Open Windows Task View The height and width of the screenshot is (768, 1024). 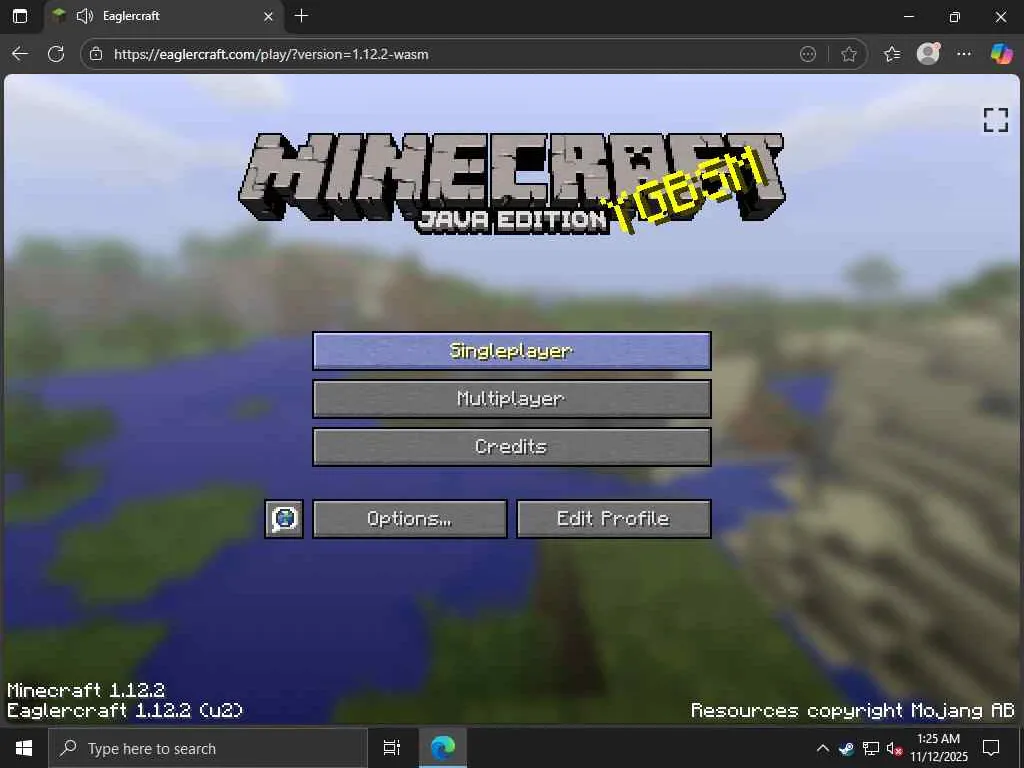pyautogui.click(x=391, y=748)
